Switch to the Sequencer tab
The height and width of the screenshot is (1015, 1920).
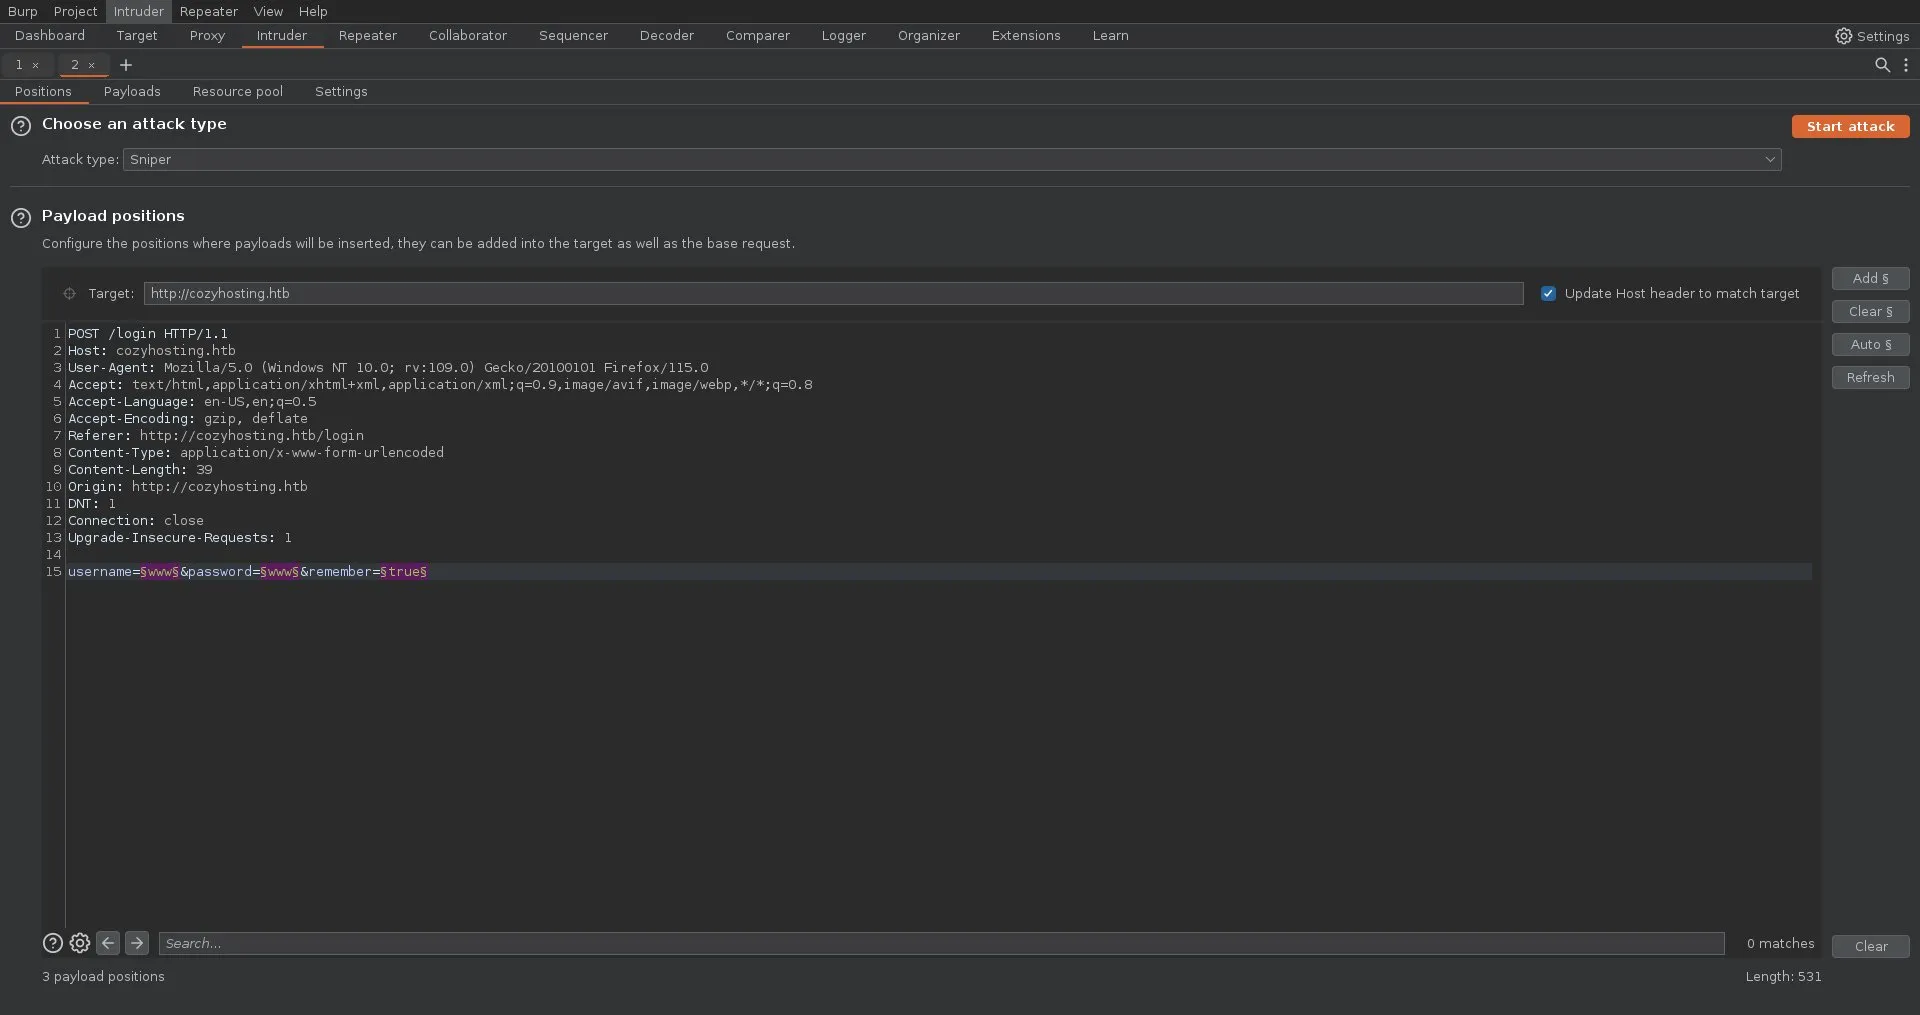pos(573,36)
